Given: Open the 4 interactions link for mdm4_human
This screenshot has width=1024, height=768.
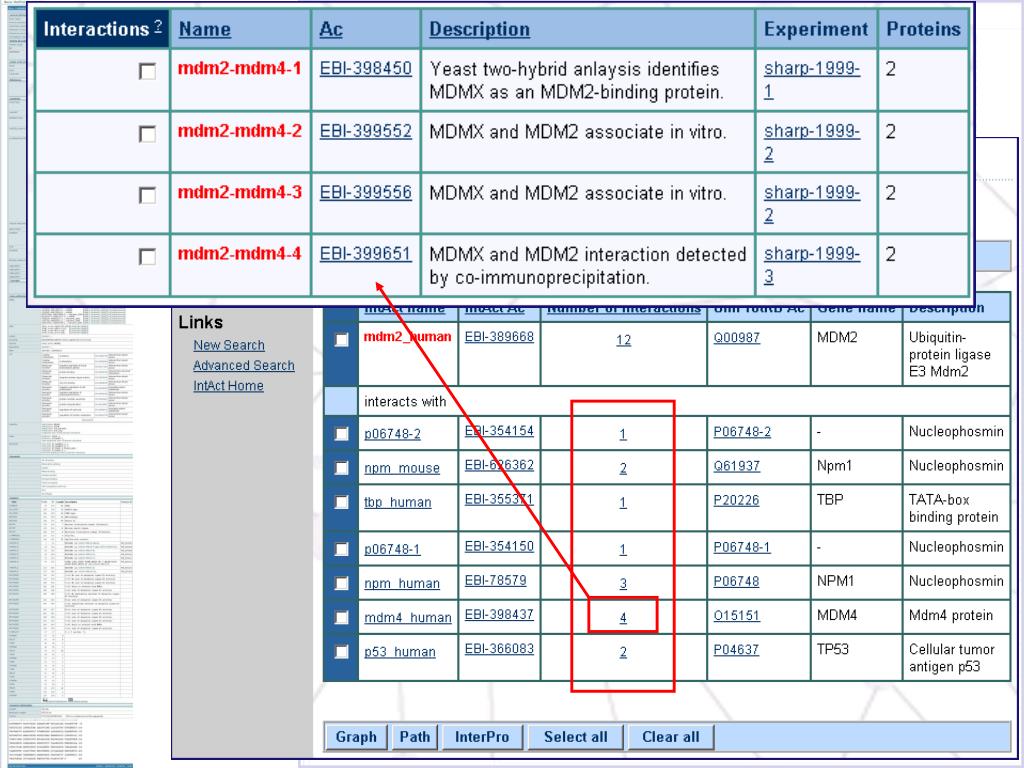Looking at the screenshot, I should [x=623, y=617].
